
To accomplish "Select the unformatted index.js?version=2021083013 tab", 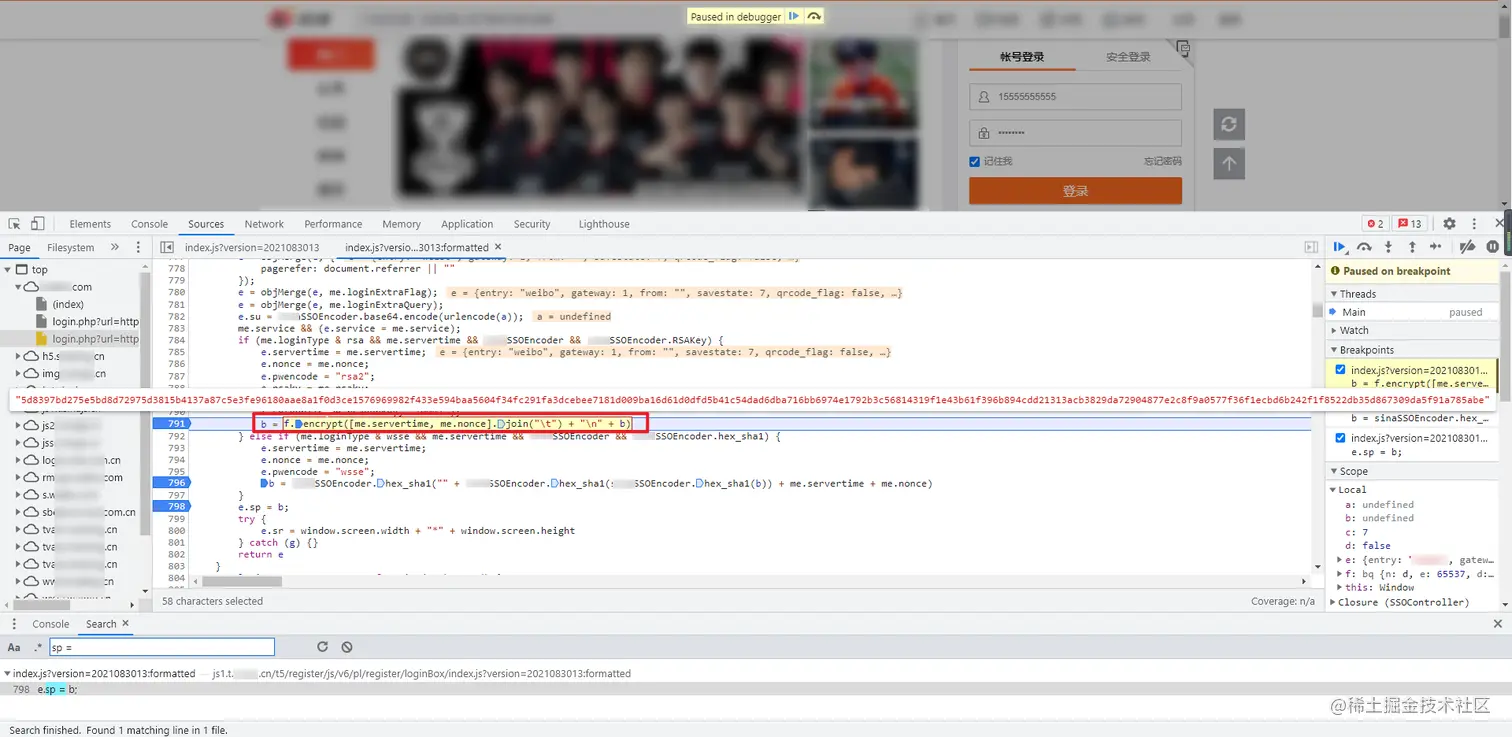I will pyautogui.click(x=252, y=247).
